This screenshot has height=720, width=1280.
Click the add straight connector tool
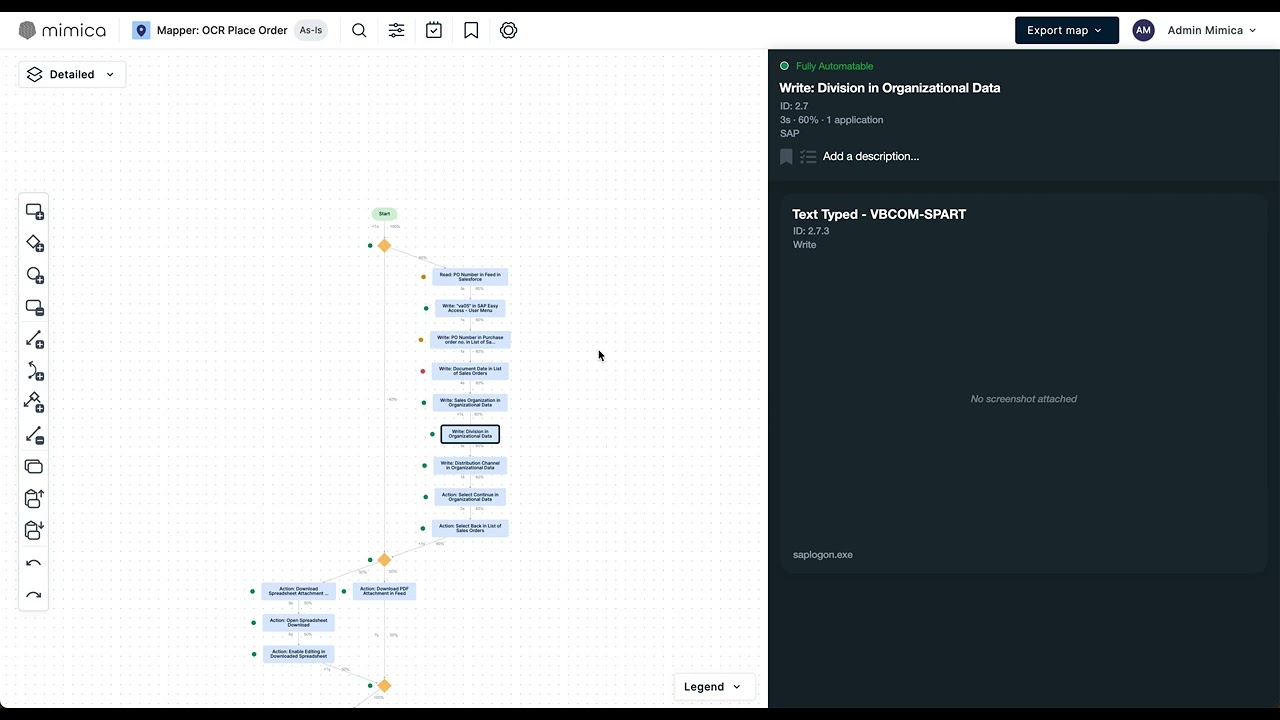click(34, 340)
